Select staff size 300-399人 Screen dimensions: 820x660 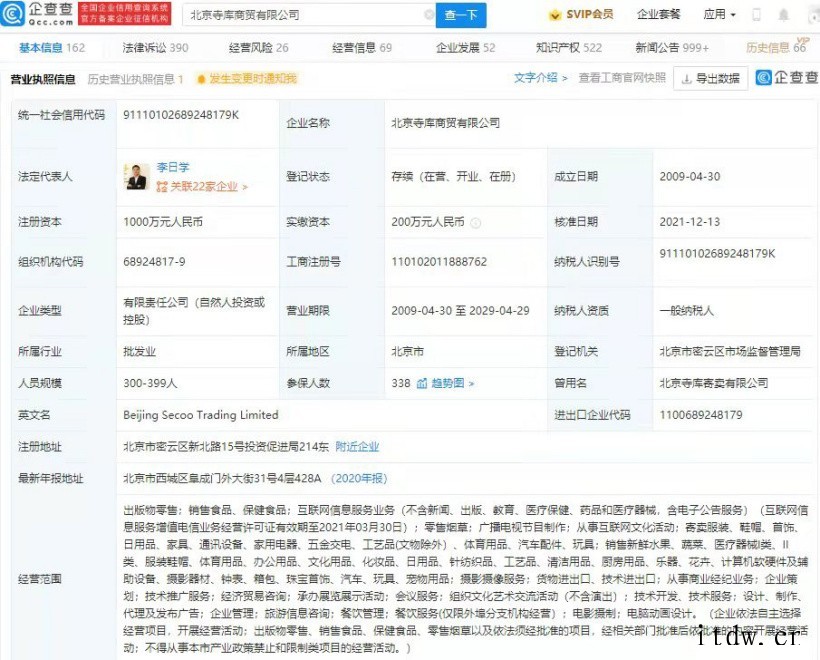150,383
